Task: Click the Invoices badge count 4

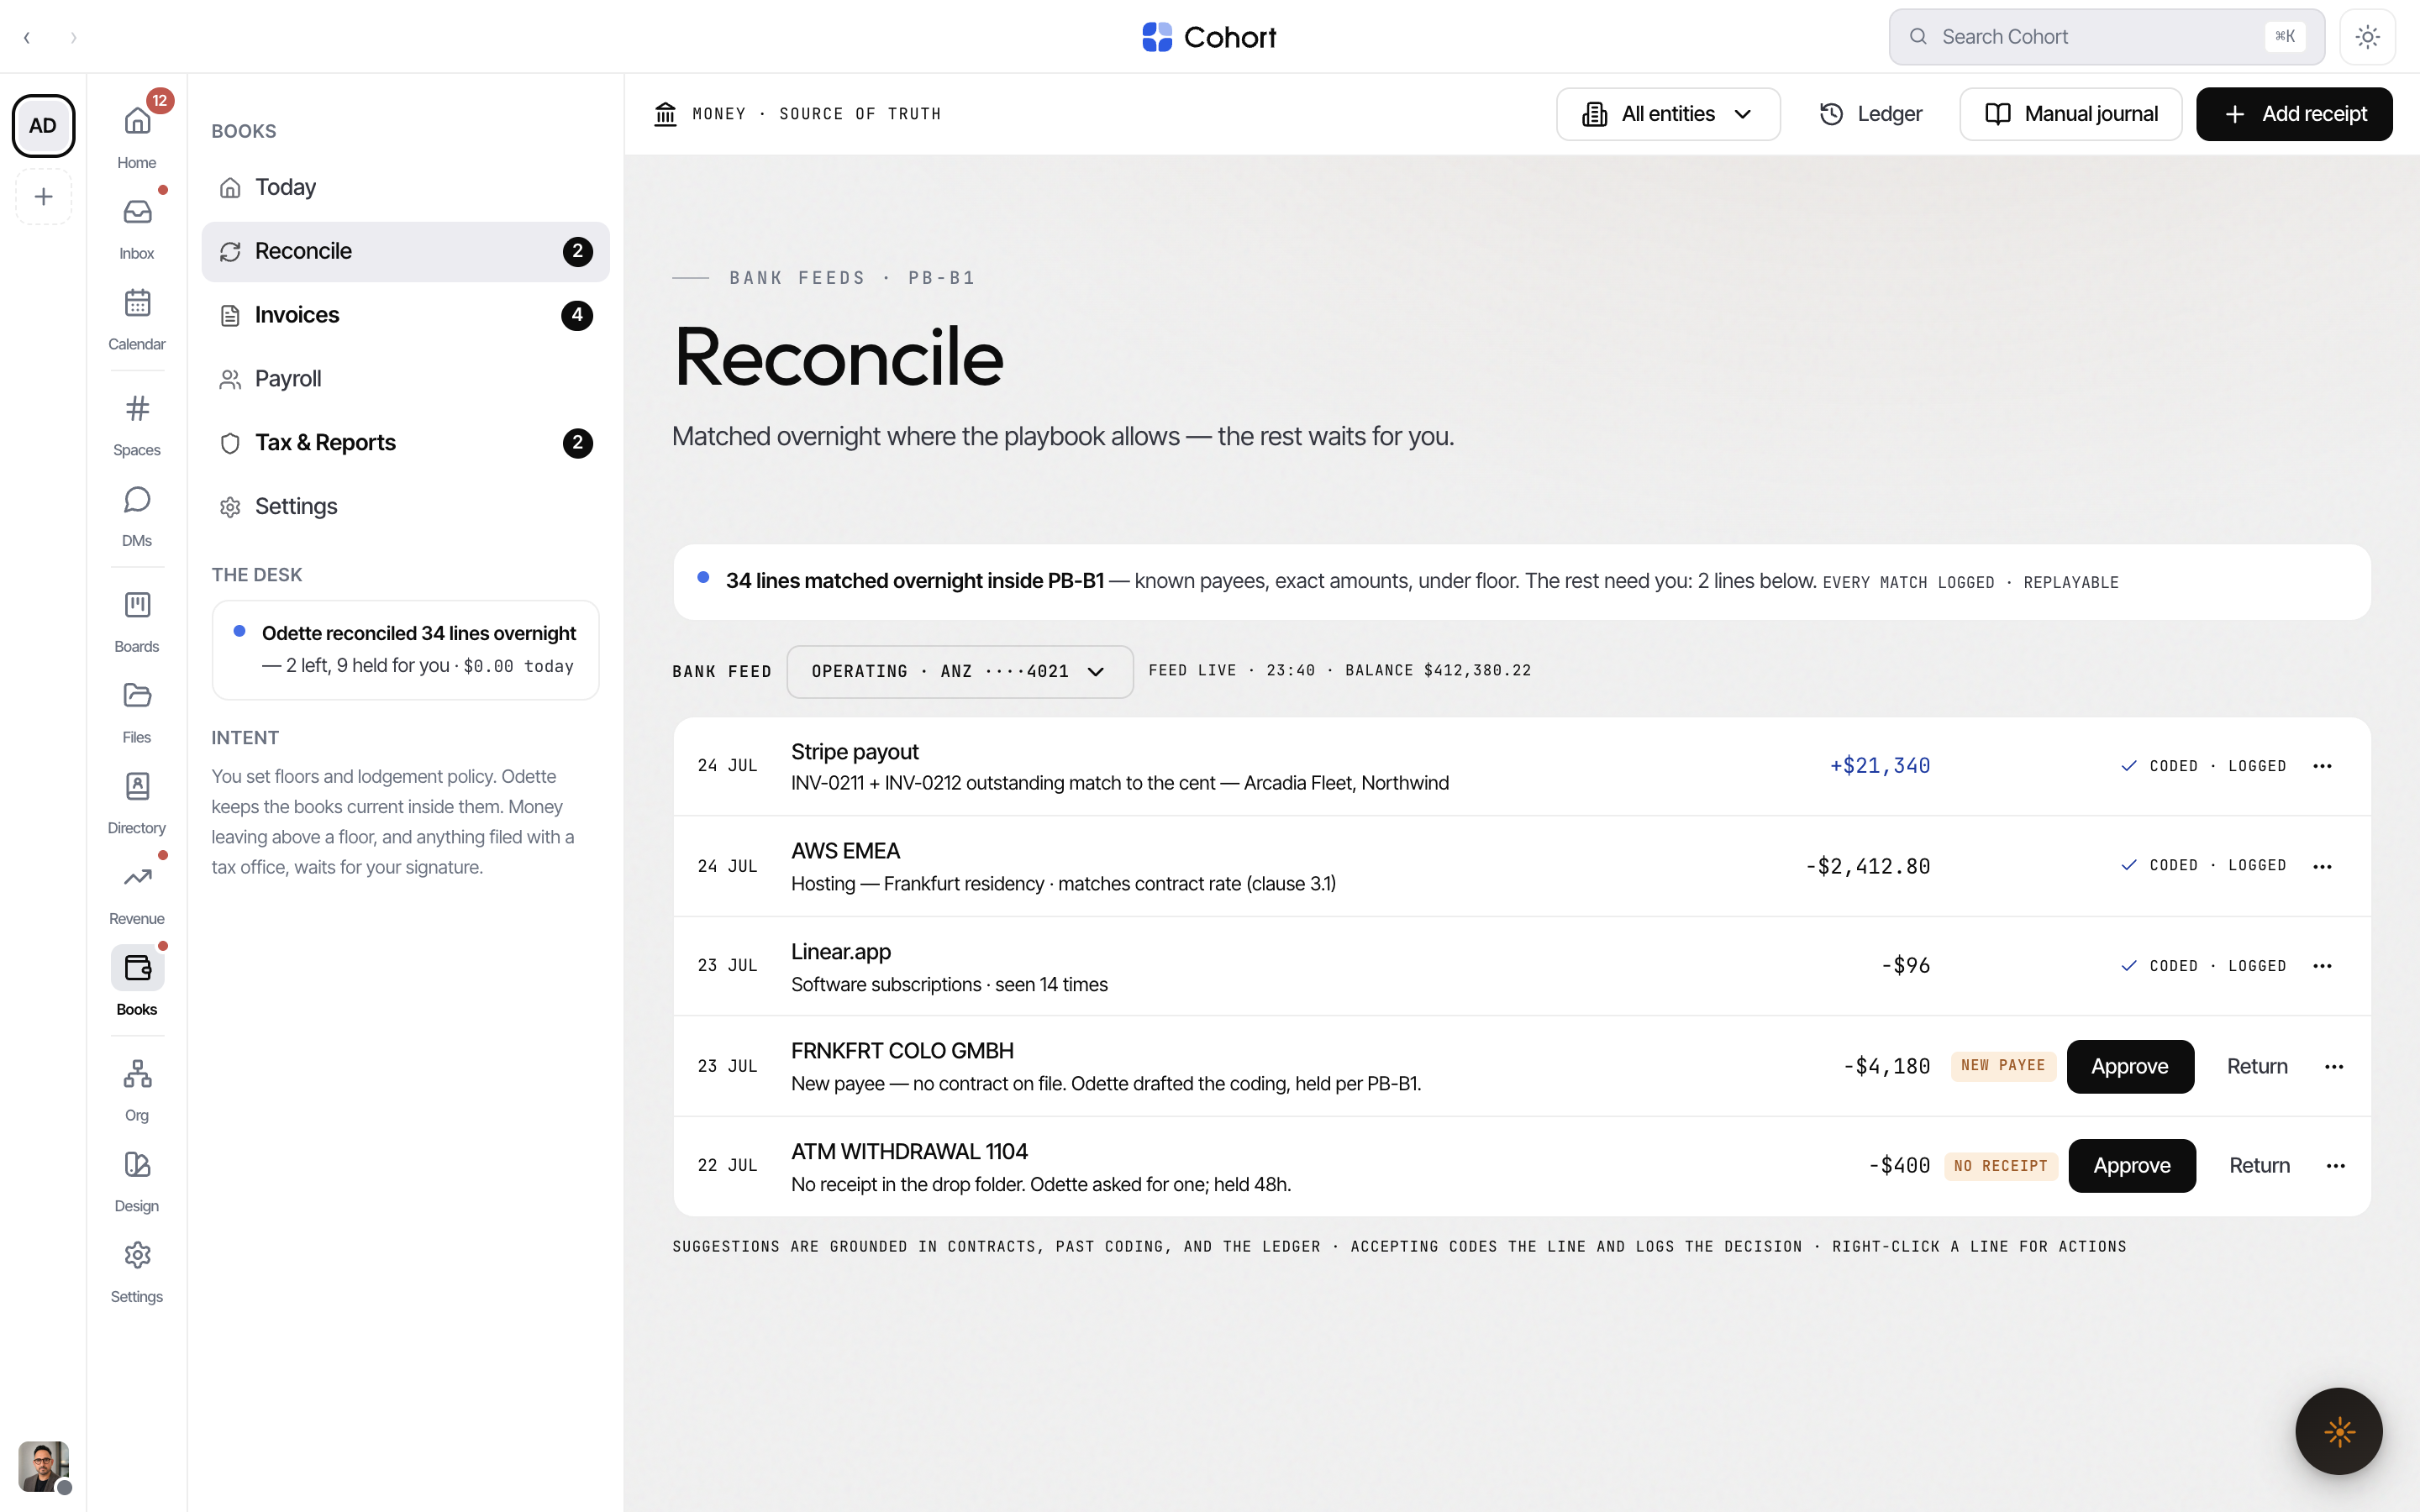Action: tap(577, 315)
